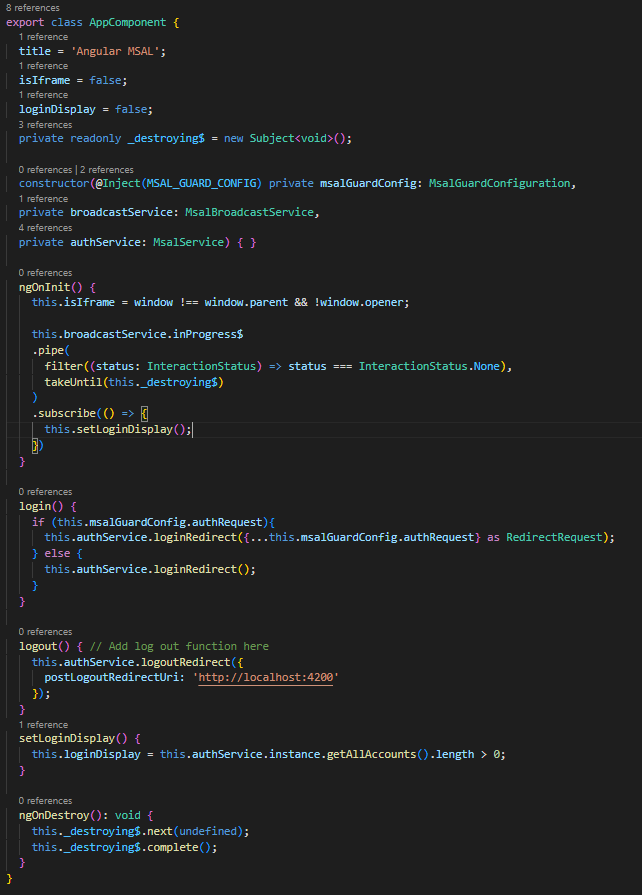Click the "1 reference" lens above setLoginDisplay
The height and width of the screenshot is (895, 642).
pos(43,724)
